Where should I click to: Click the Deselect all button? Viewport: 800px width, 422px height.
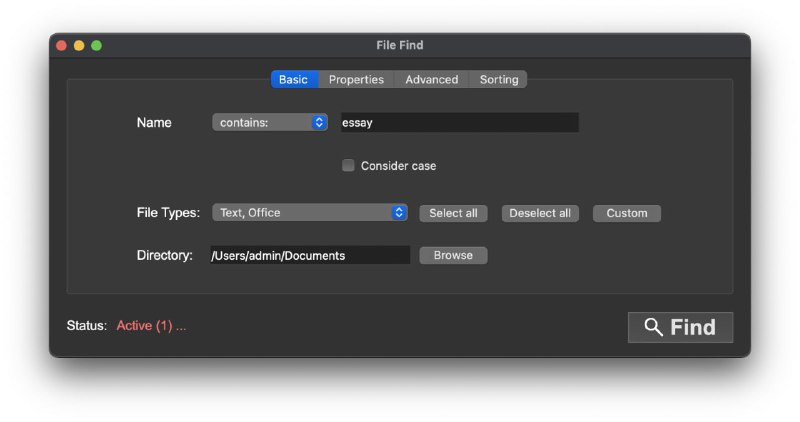(x=540, y=213)
